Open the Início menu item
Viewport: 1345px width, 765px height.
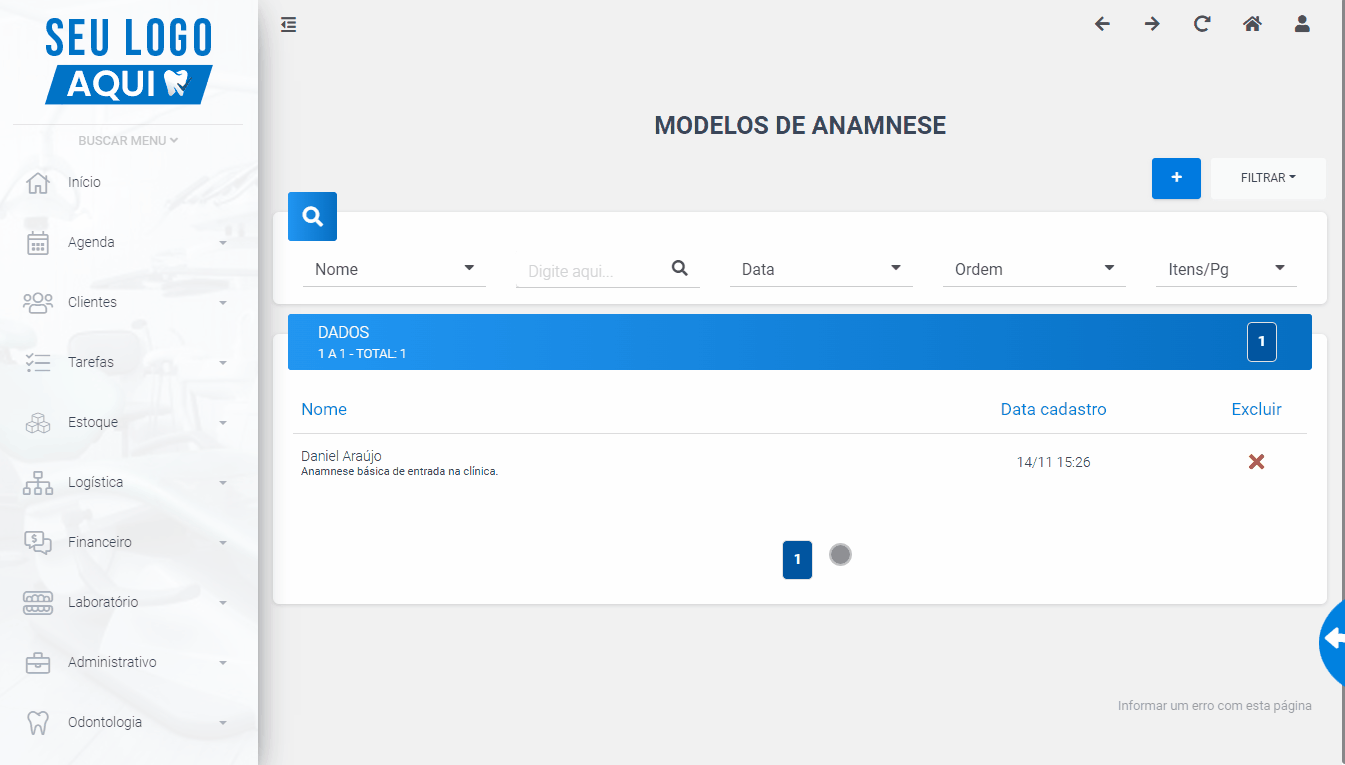point(84,182)
